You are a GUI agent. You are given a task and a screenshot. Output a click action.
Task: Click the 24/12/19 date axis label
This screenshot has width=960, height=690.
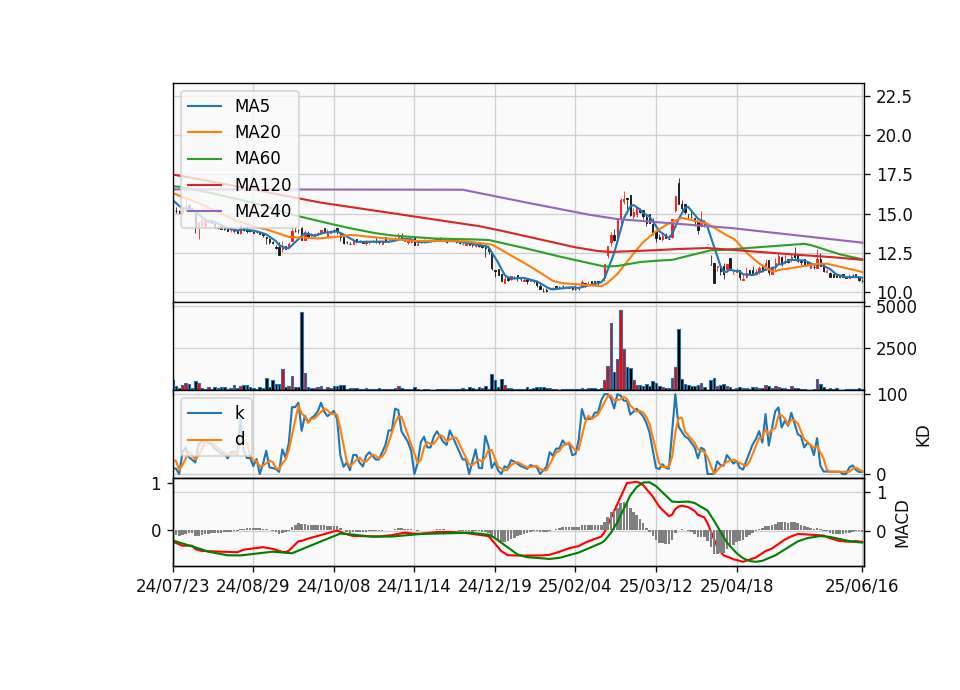click(x=495, y=586)
